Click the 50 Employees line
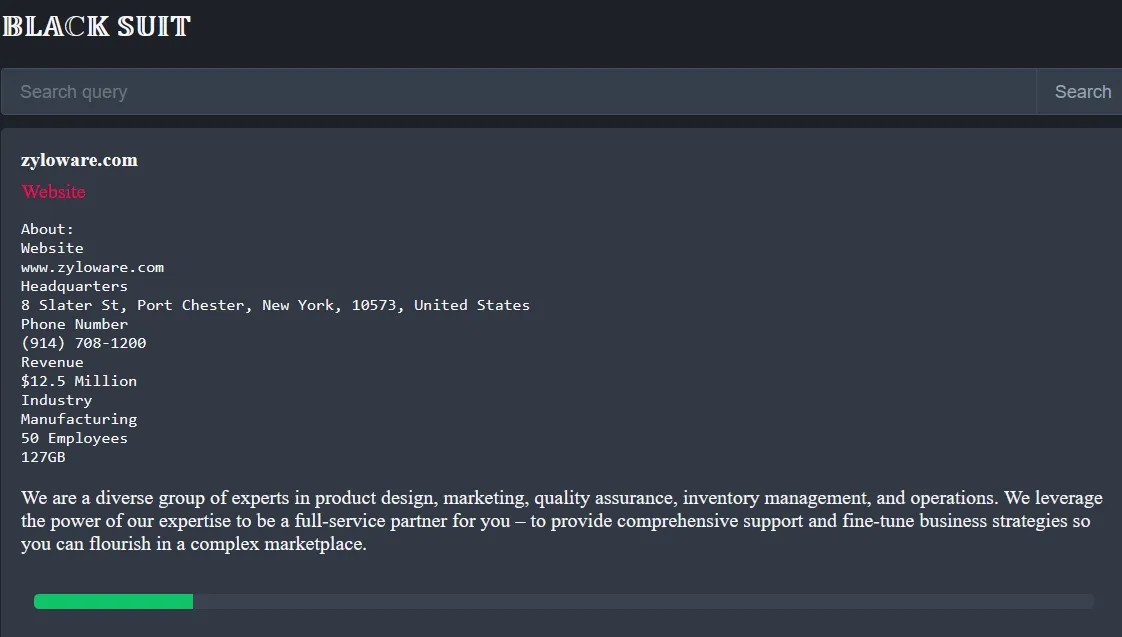 (x=74, y=438)
